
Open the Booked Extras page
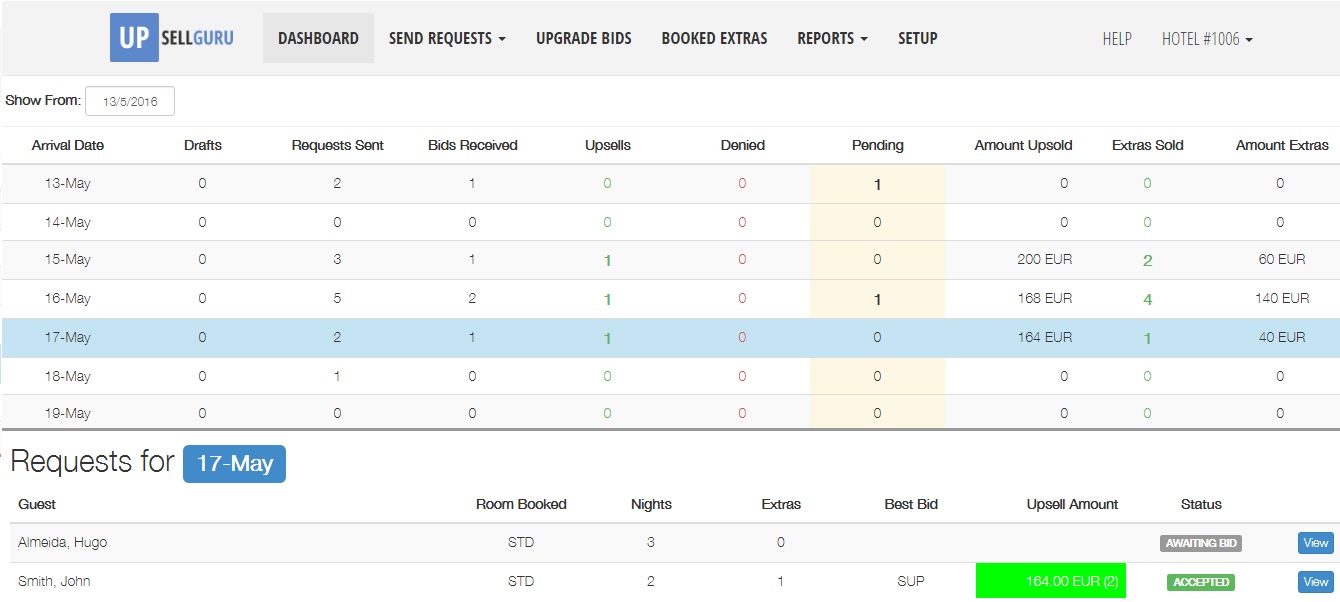tap(714, 38)
